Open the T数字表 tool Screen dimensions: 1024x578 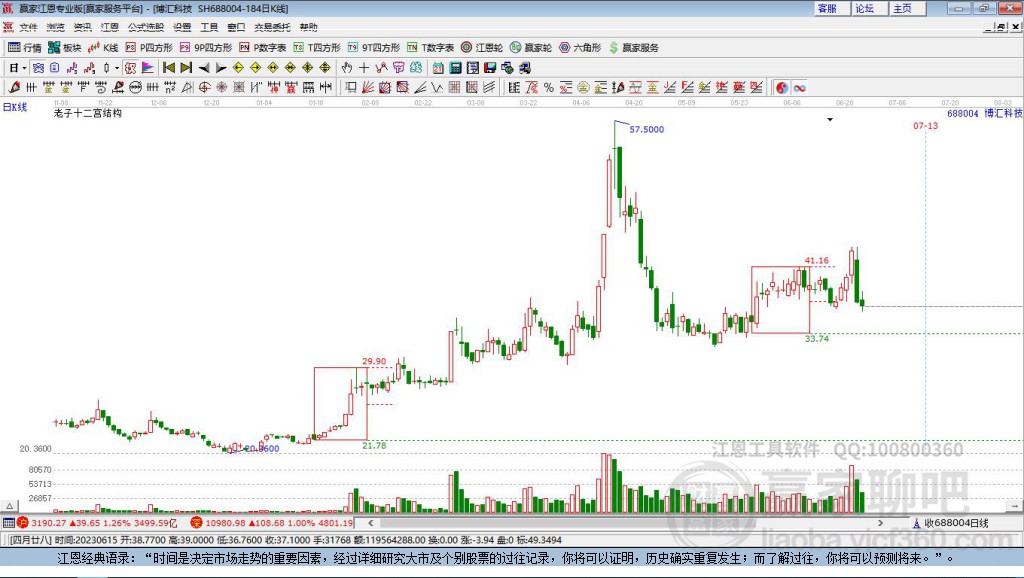coord(430,48)
